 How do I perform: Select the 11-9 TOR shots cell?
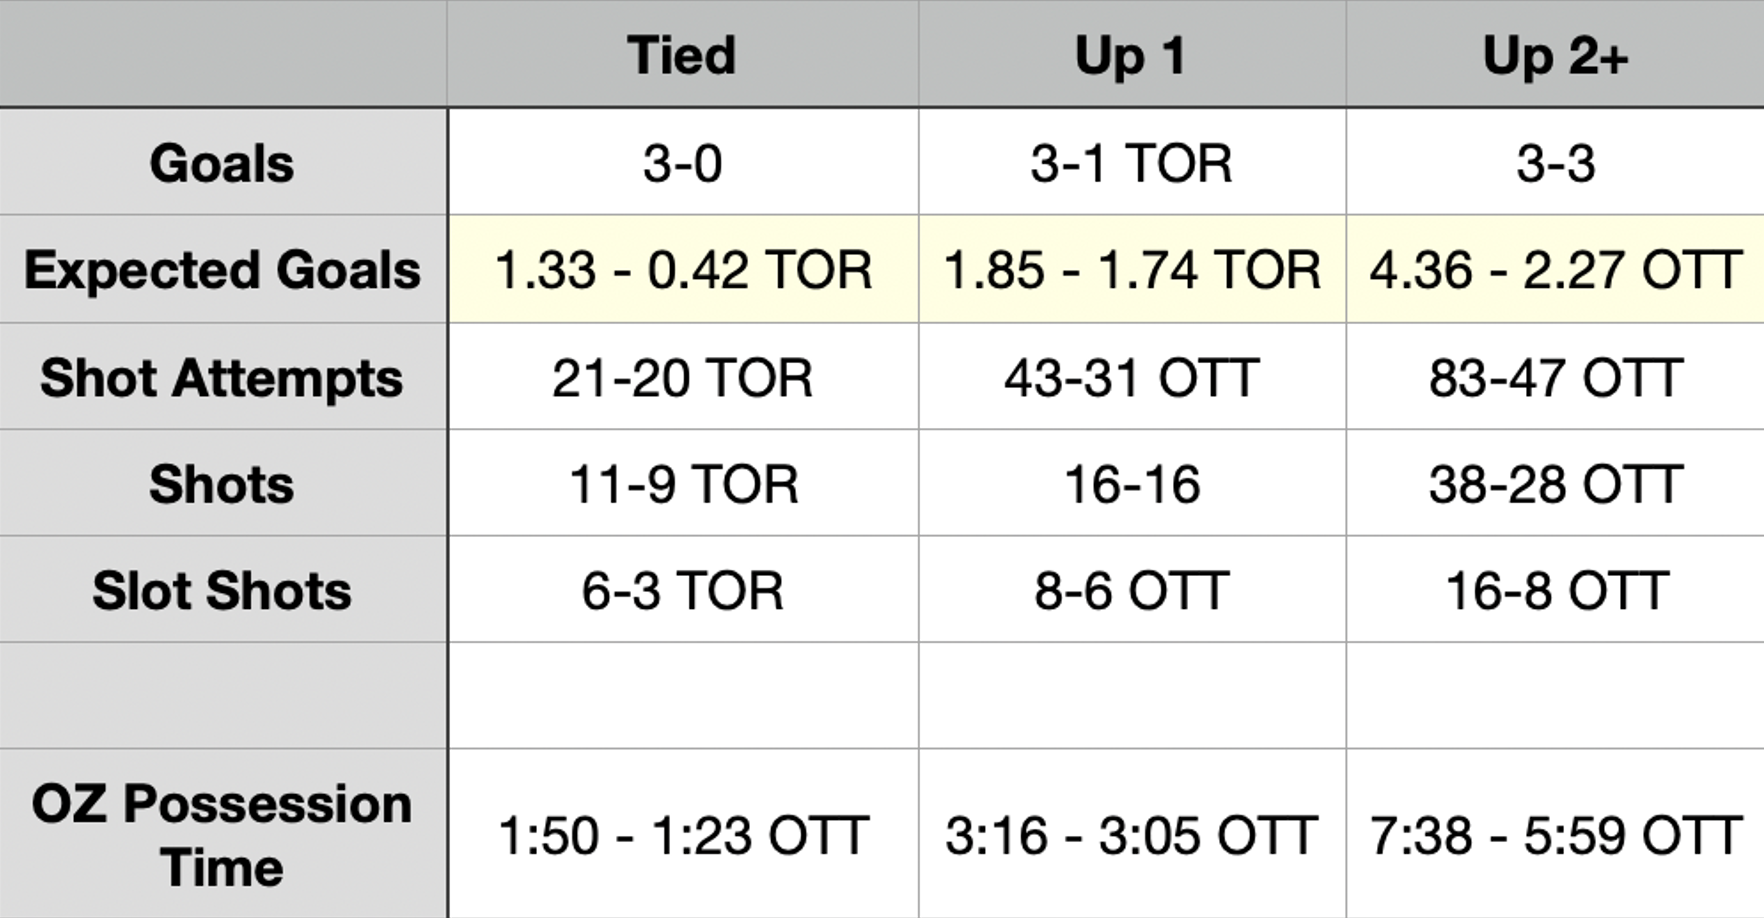pyautogui.click(x=682, y=484)
